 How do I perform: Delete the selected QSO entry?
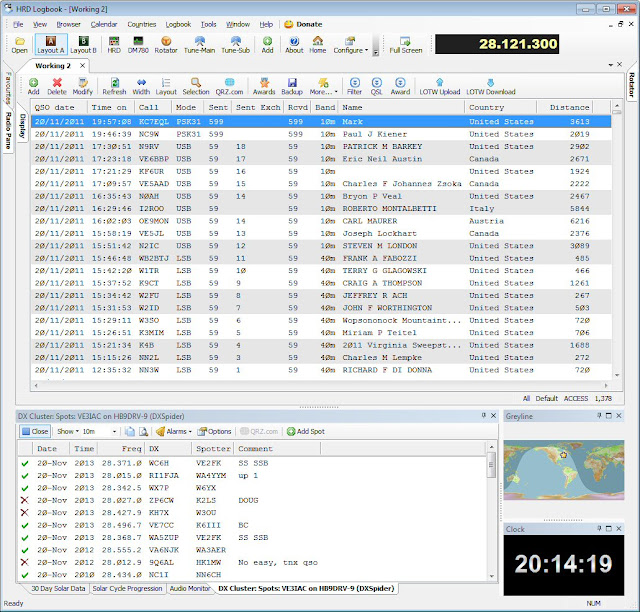pos(57,86)
